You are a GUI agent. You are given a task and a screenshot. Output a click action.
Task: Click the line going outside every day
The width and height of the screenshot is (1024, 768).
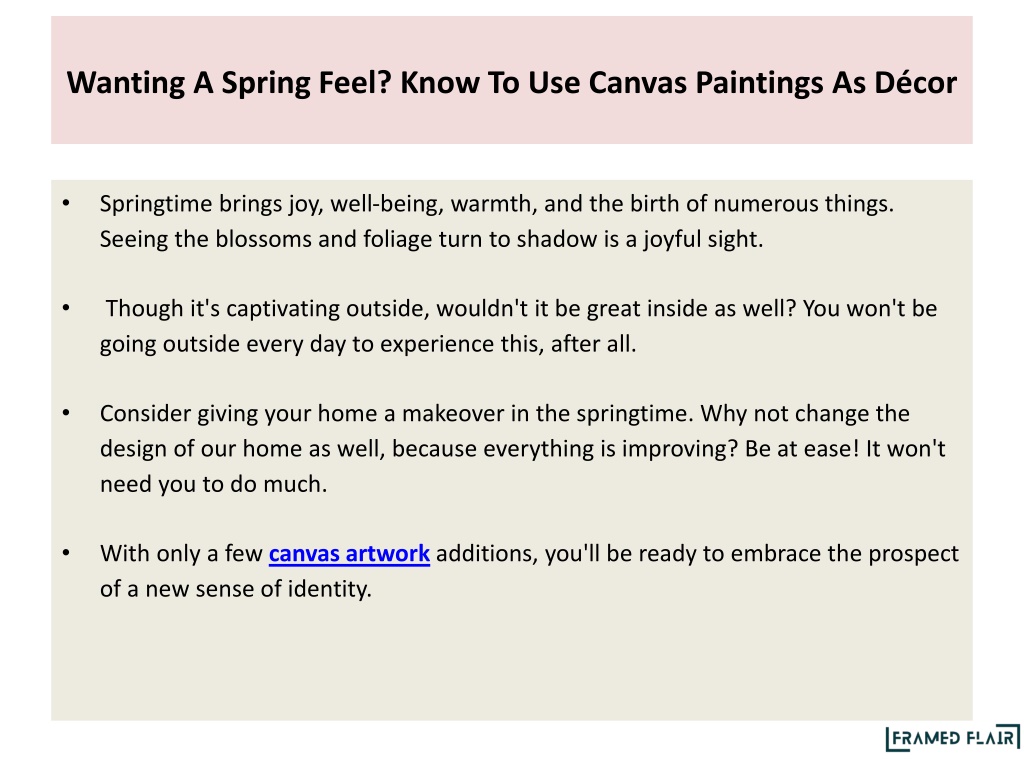(368, 344)
